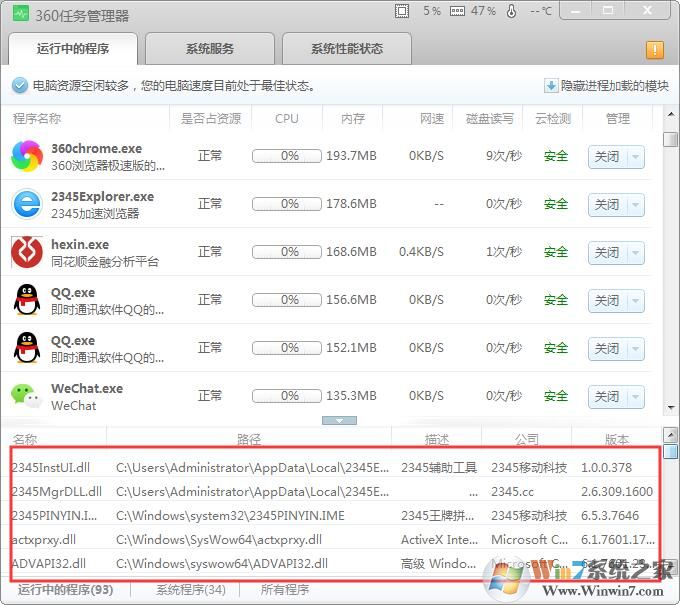Click 安全 status for 360chrome.exe
Viewport: 680px width, 605px height.
[x=556, y=156]
